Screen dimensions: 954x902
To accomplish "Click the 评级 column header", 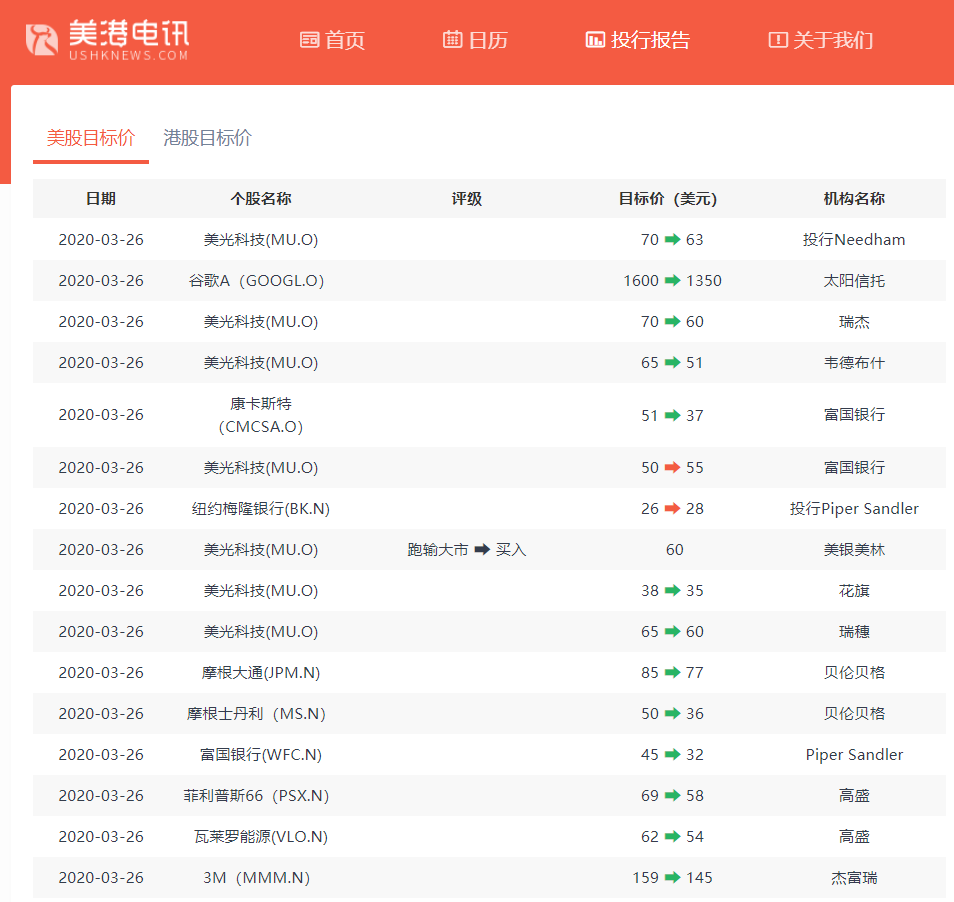I will click(x=467, y=199).
